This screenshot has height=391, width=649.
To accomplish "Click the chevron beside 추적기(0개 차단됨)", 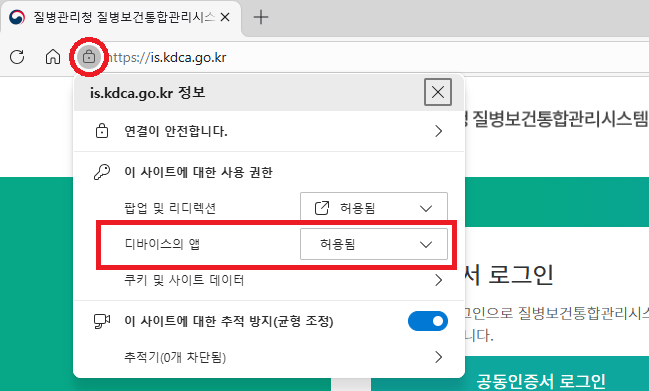I will pos(438,357).
